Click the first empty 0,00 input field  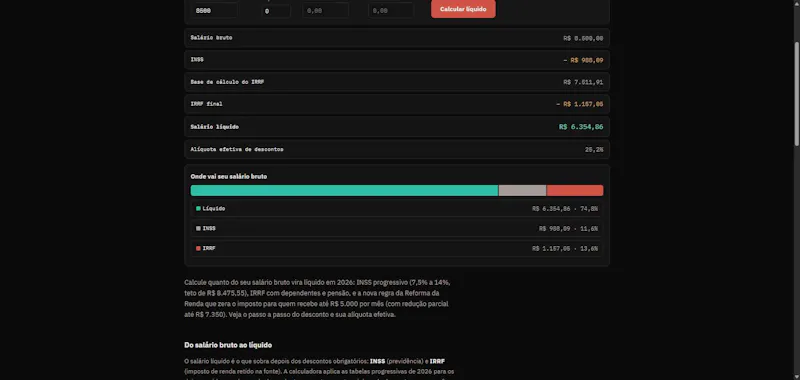click(x=326, y=10)
